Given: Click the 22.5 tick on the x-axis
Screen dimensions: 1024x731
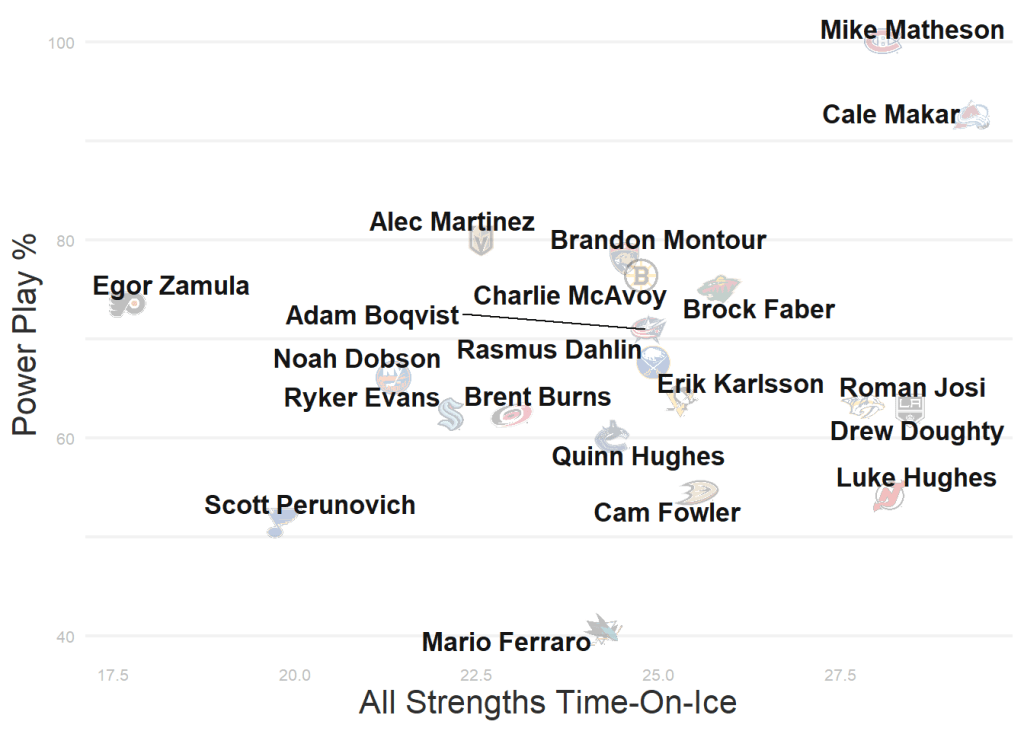Looking at the screenshot, I should [476, 675].
